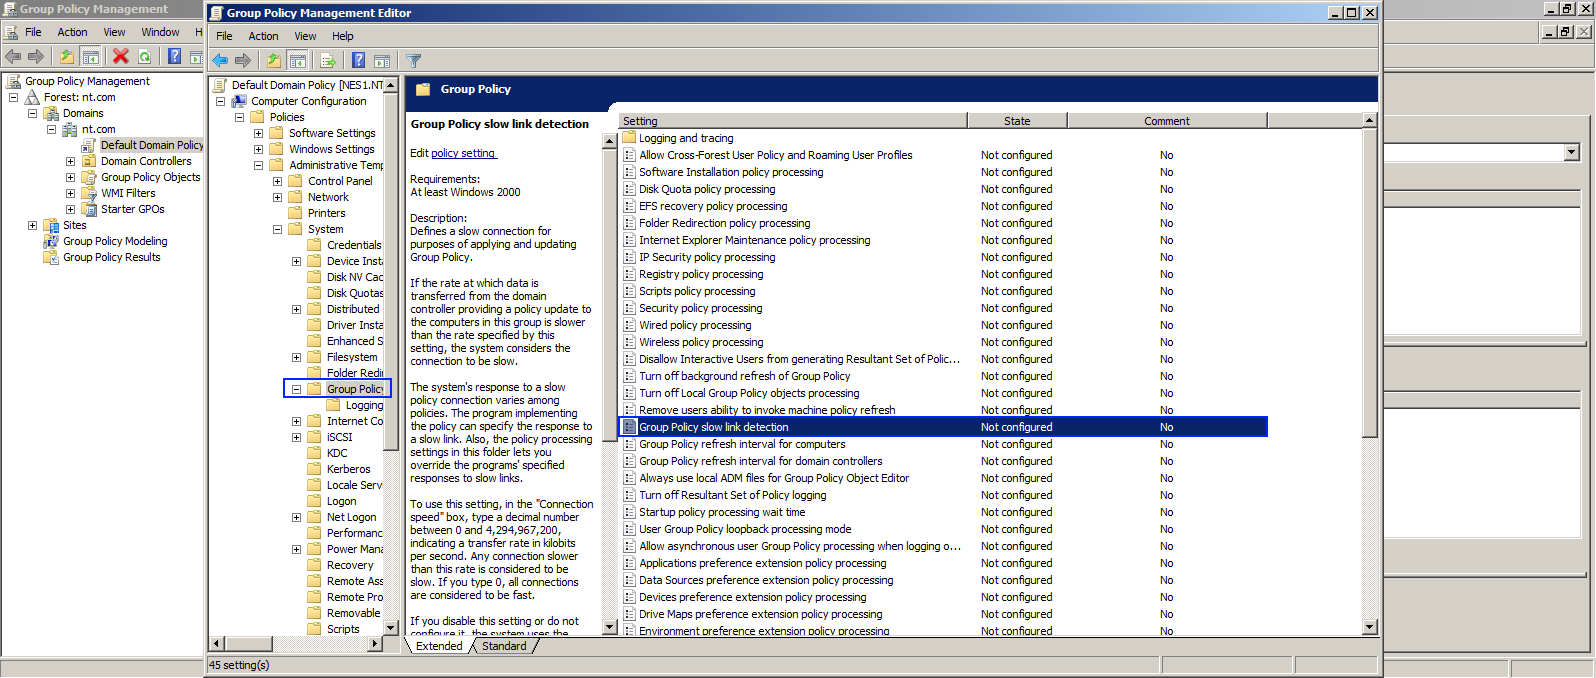
Task: Click Up one level in Group Policy Management toolbar
Action: [x=66, y=56]
